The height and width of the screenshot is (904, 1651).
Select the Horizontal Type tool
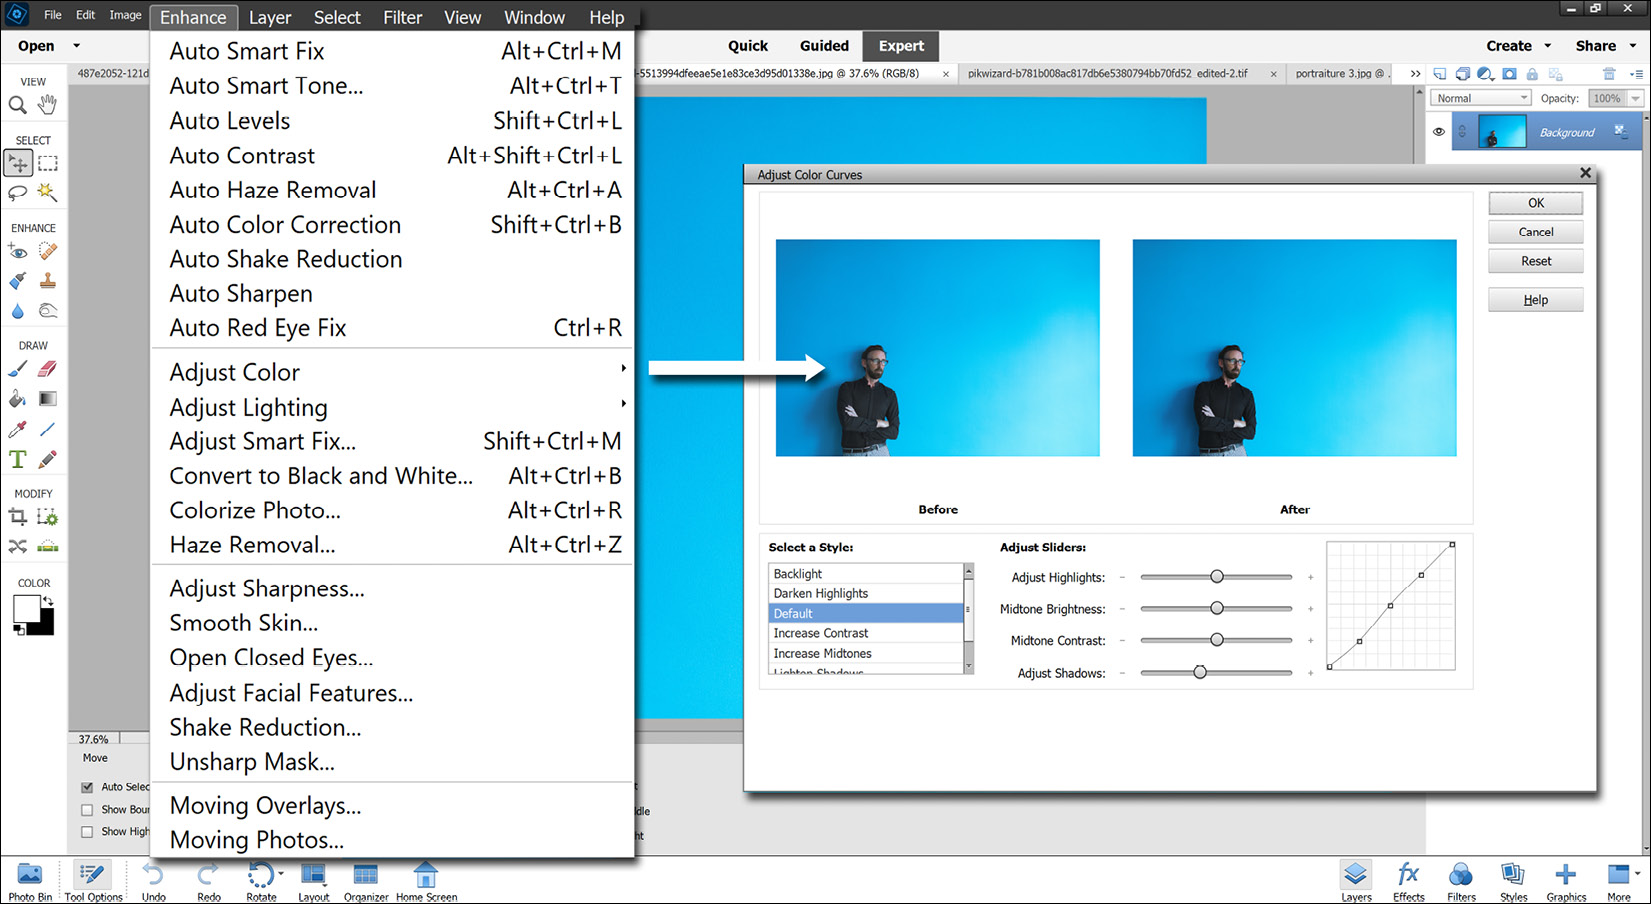coord(17,460)
